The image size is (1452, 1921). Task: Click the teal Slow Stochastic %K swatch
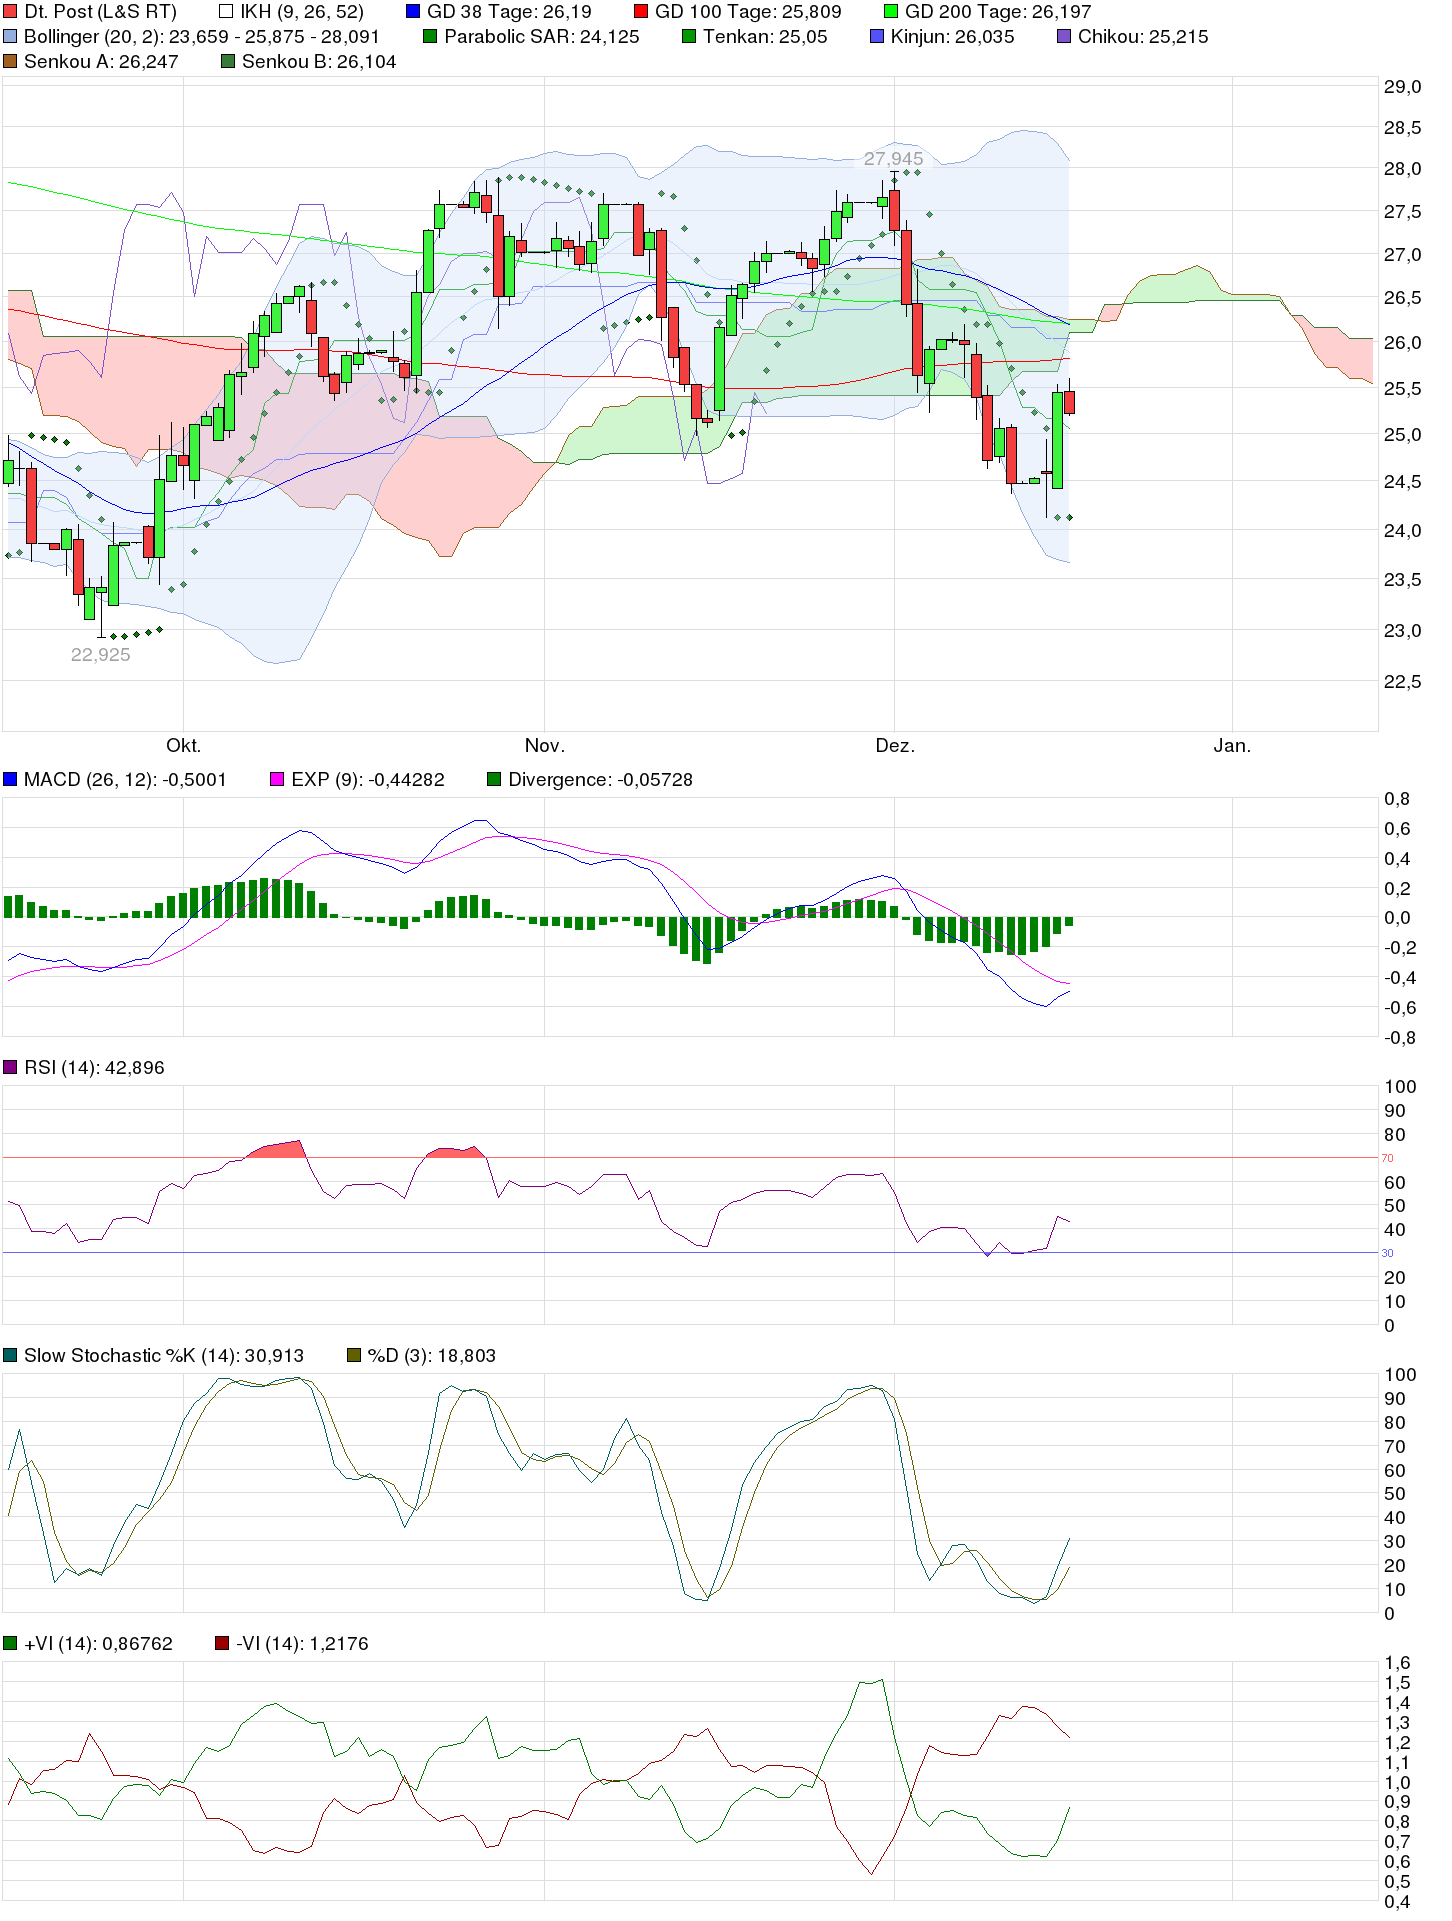point(10,1355)
